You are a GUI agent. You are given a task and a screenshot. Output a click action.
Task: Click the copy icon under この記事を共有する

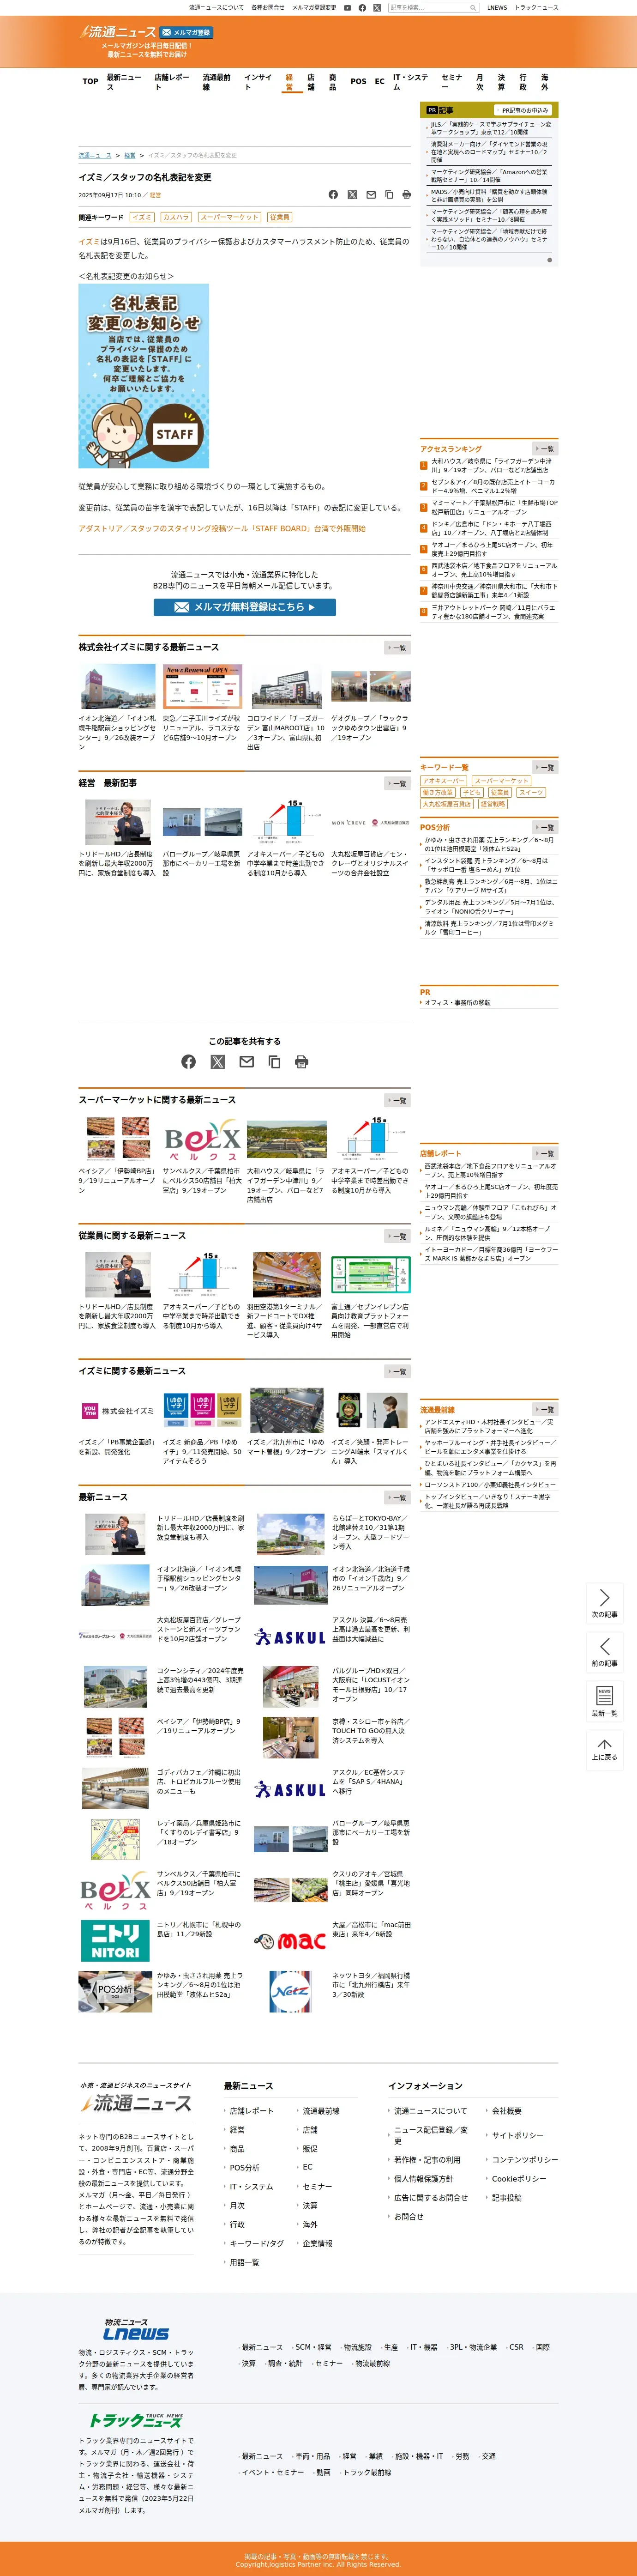[x=274, y=1061]
